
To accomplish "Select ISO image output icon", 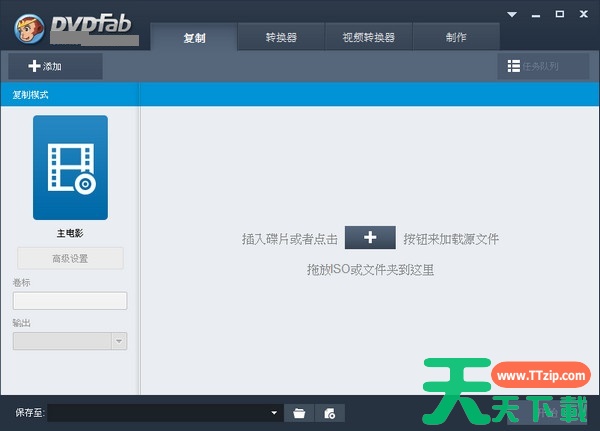I will click(x=329, y=413).
